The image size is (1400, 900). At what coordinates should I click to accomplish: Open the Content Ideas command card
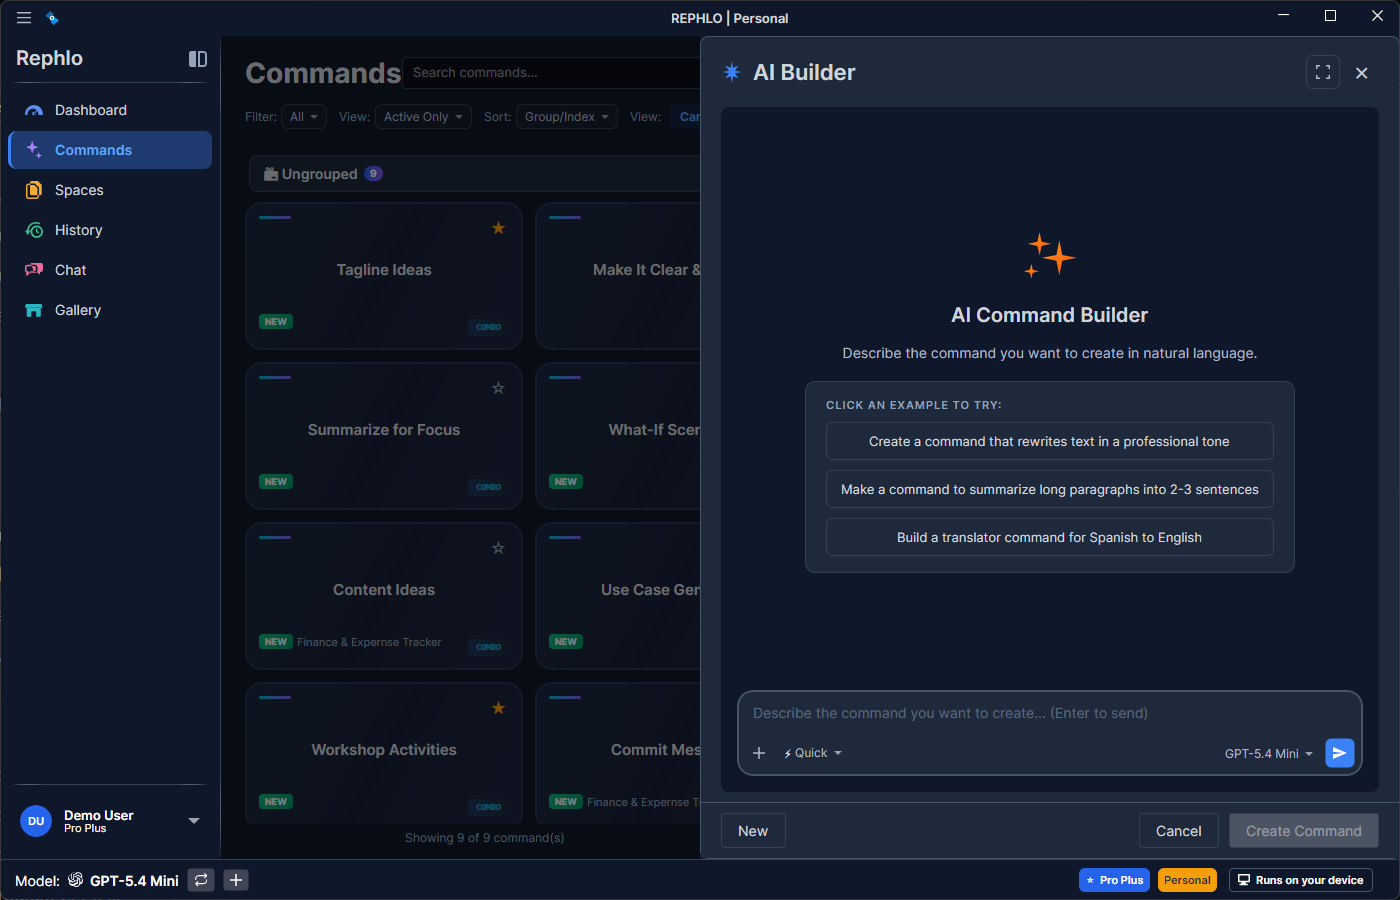[384, 596]
